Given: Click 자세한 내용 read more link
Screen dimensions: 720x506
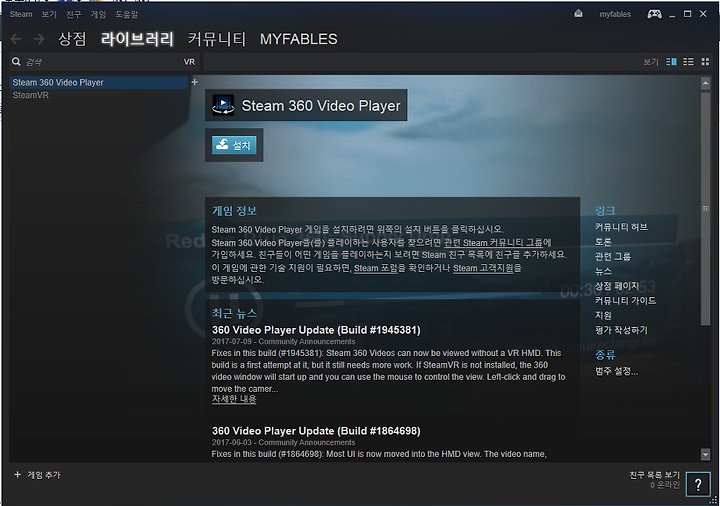Looking at the screenshot, I should tap(234, 399).
